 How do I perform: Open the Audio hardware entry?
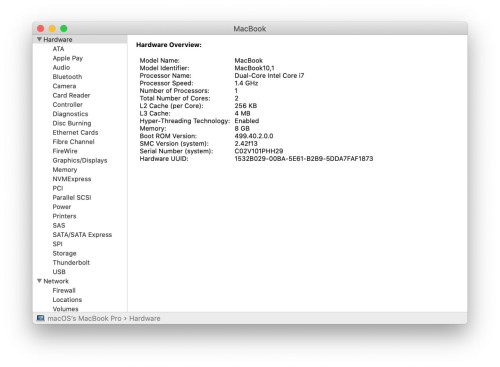61,67
